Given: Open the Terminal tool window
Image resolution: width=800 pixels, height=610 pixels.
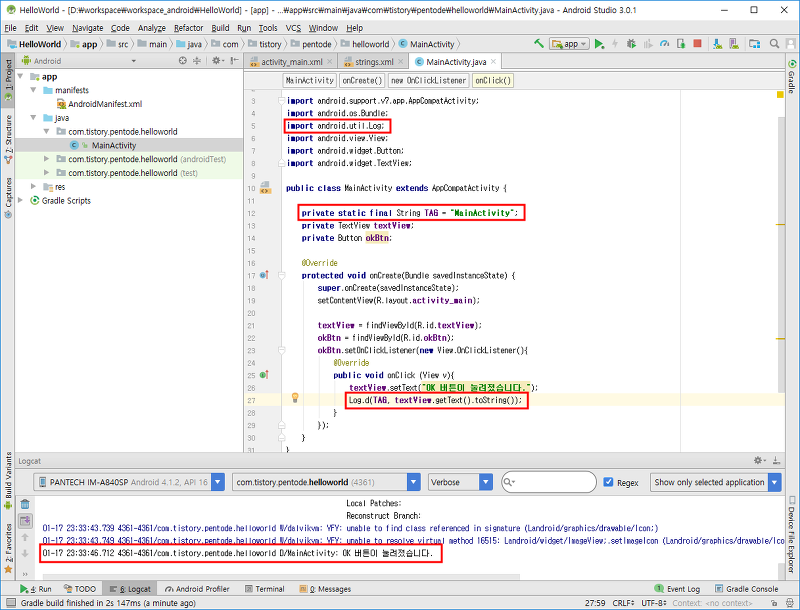Looking at the screenshot, I should 264,589.
